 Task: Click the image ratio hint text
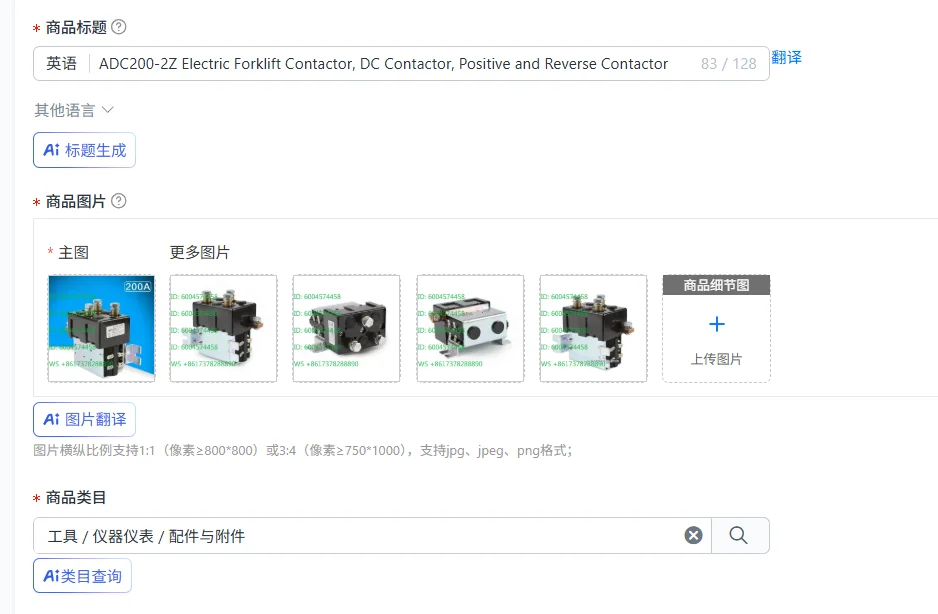tap(303, 451)
